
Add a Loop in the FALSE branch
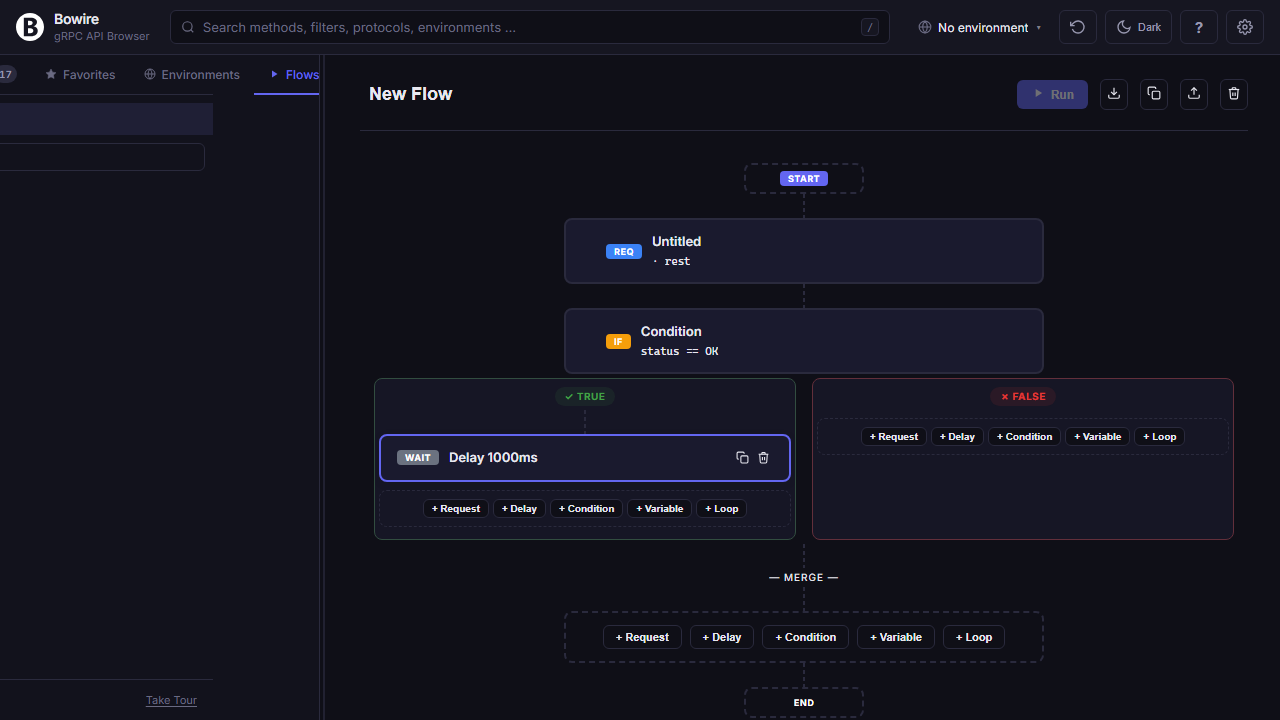[x=1160, y=437]
